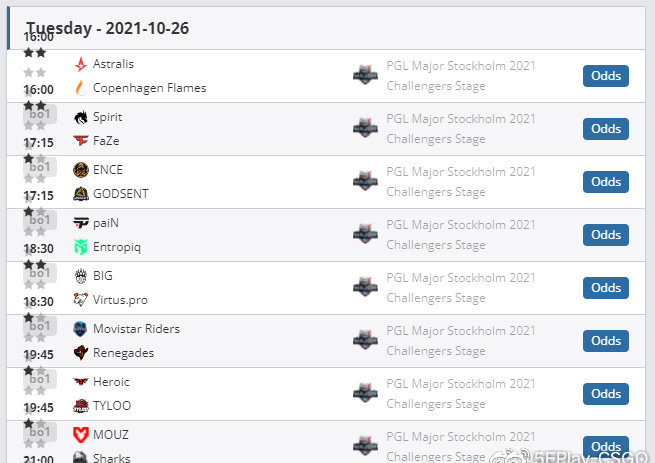Image resolution: width=655 pixels, height=463 pixels.
Task: Click the Renegades team logo
Action: (x=81, y=353)
